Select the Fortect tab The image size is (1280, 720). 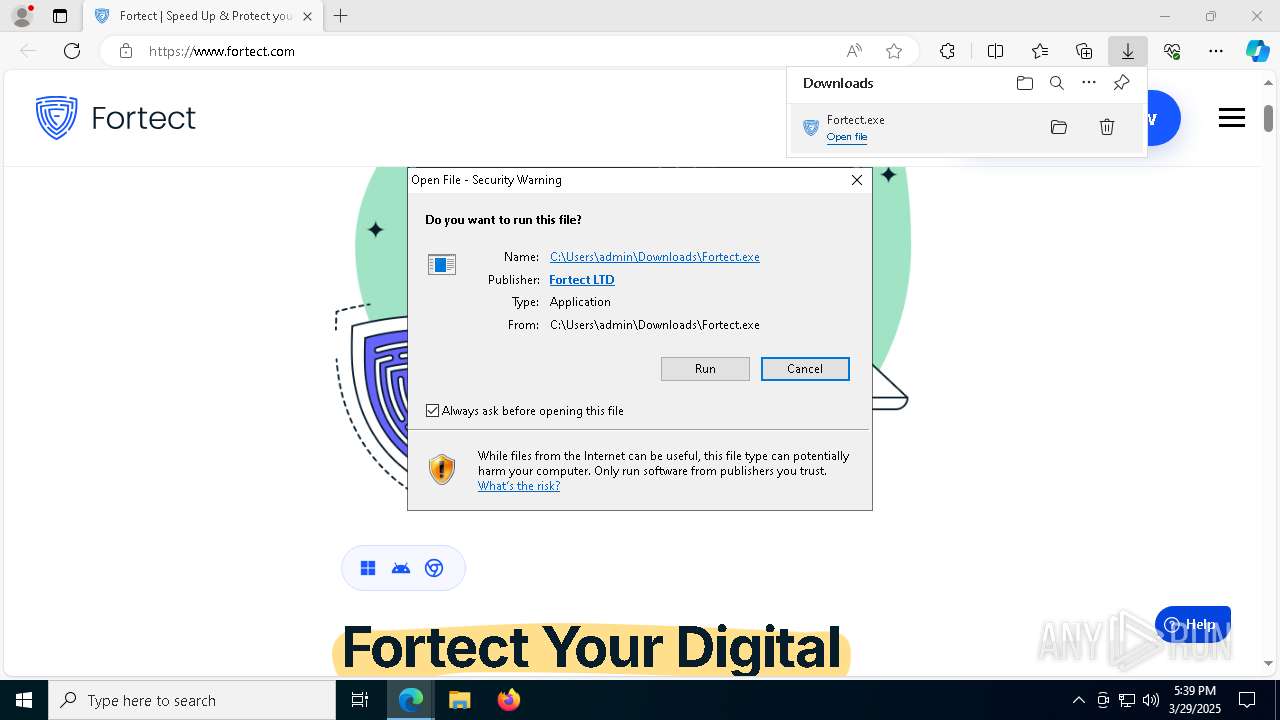(203, 16)
